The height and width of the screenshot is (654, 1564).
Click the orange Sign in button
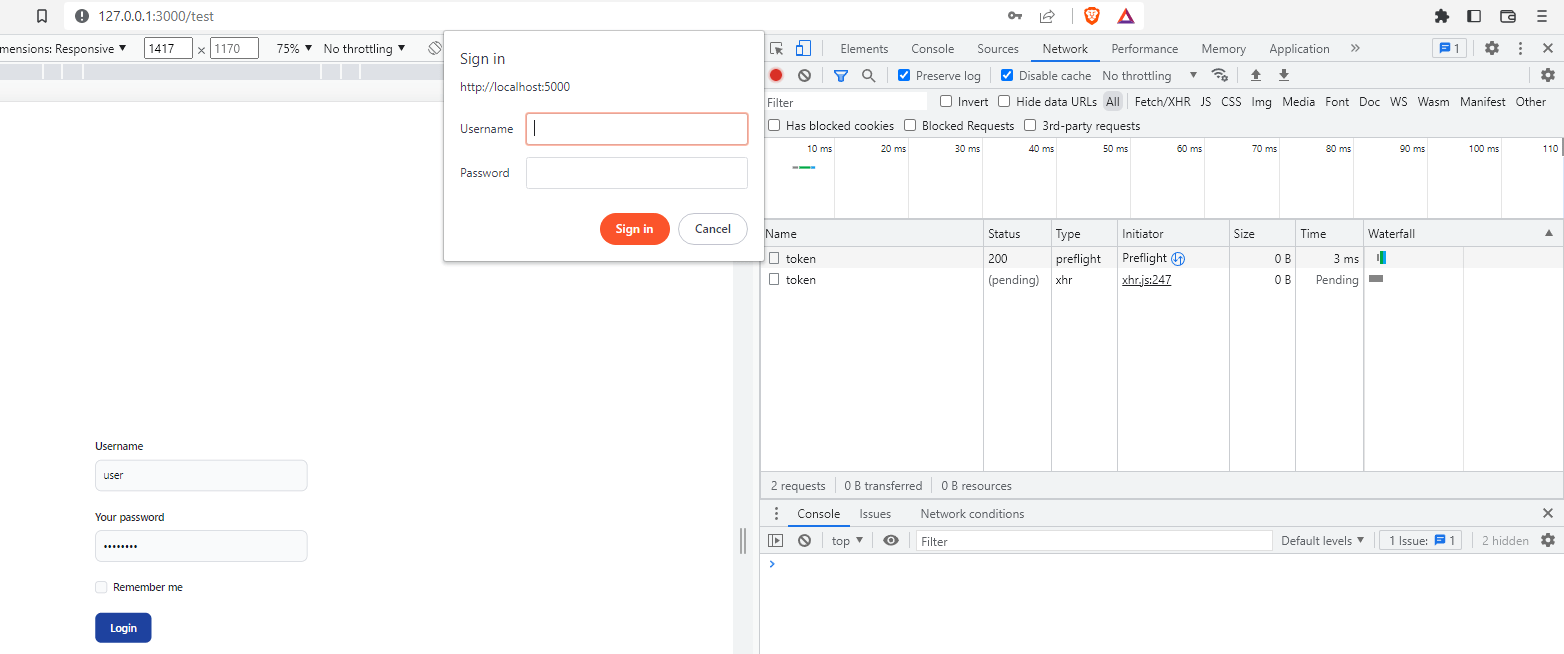click(x=634, y=228)
